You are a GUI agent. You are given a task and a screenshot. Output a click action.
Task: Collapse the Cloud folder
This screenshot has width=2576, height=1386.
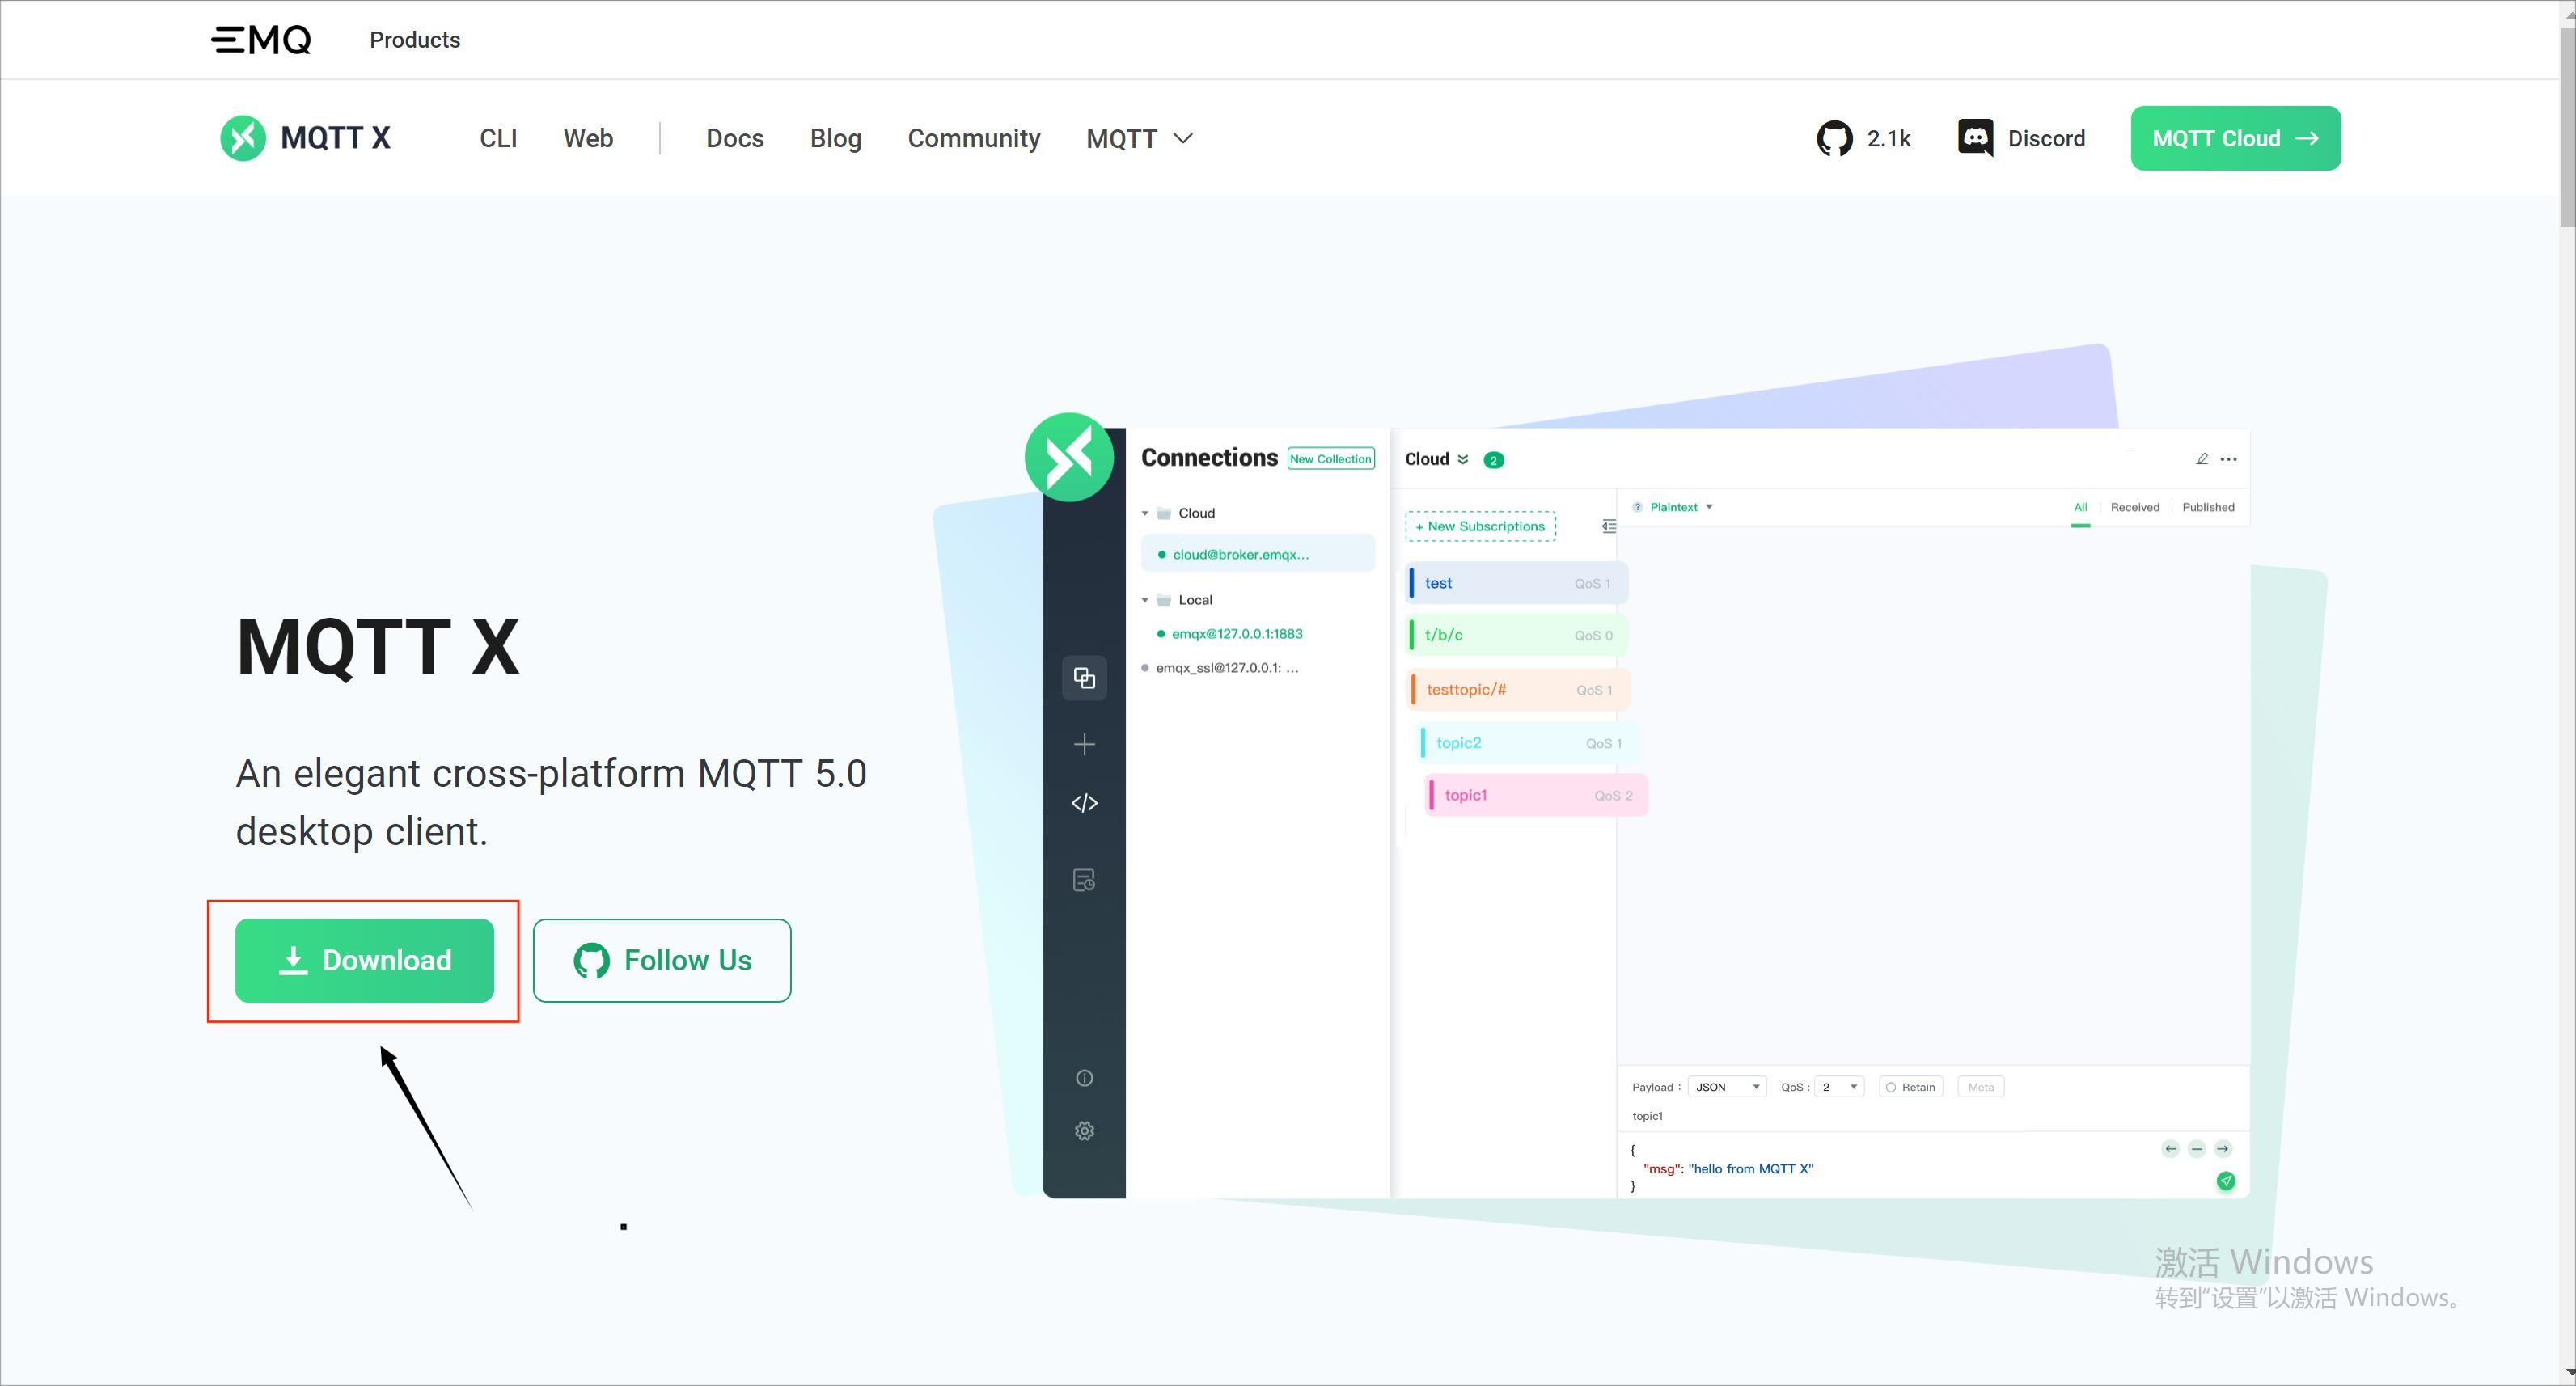tap(1145, 513)
